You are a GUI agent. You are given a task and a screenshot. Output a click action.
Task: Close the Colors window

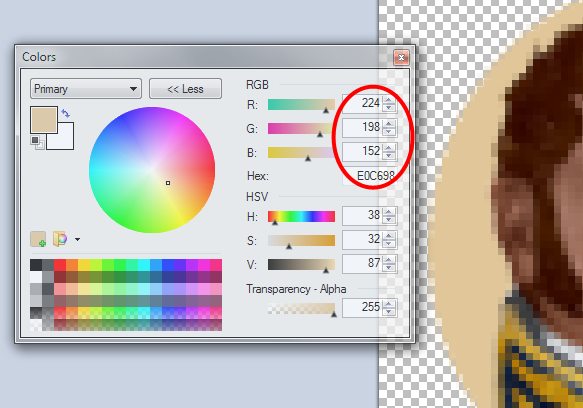point(401,57)
